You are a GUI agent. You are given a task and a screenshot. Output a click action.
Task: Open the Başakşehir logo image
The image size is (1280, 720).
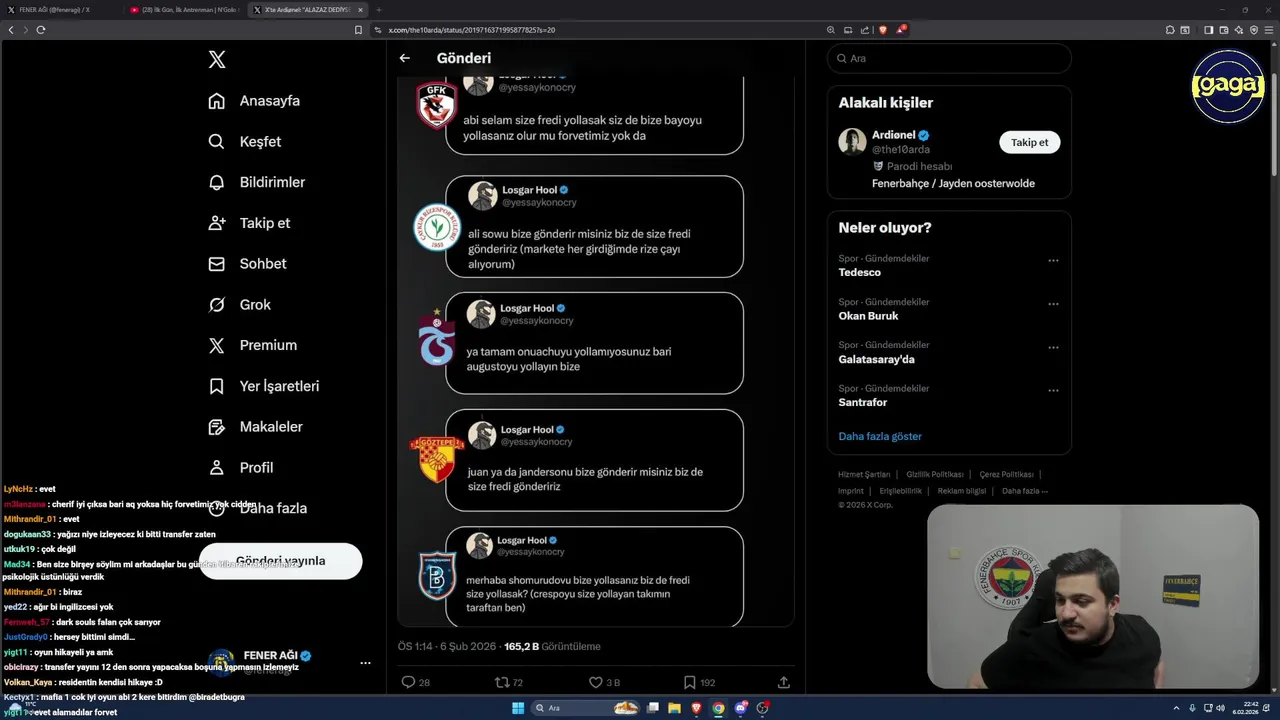pyautogui.click(x=437, y=575)
